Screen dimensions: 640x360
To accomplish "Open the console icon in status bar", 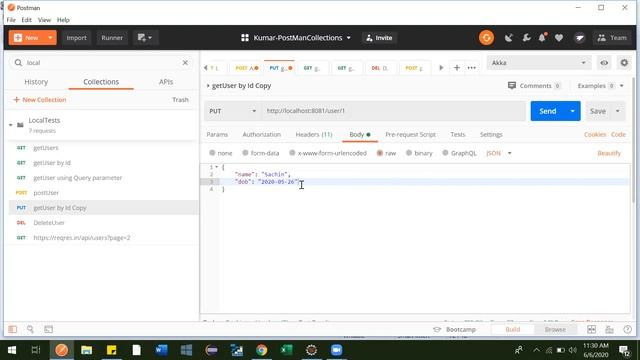I will 49,329.
